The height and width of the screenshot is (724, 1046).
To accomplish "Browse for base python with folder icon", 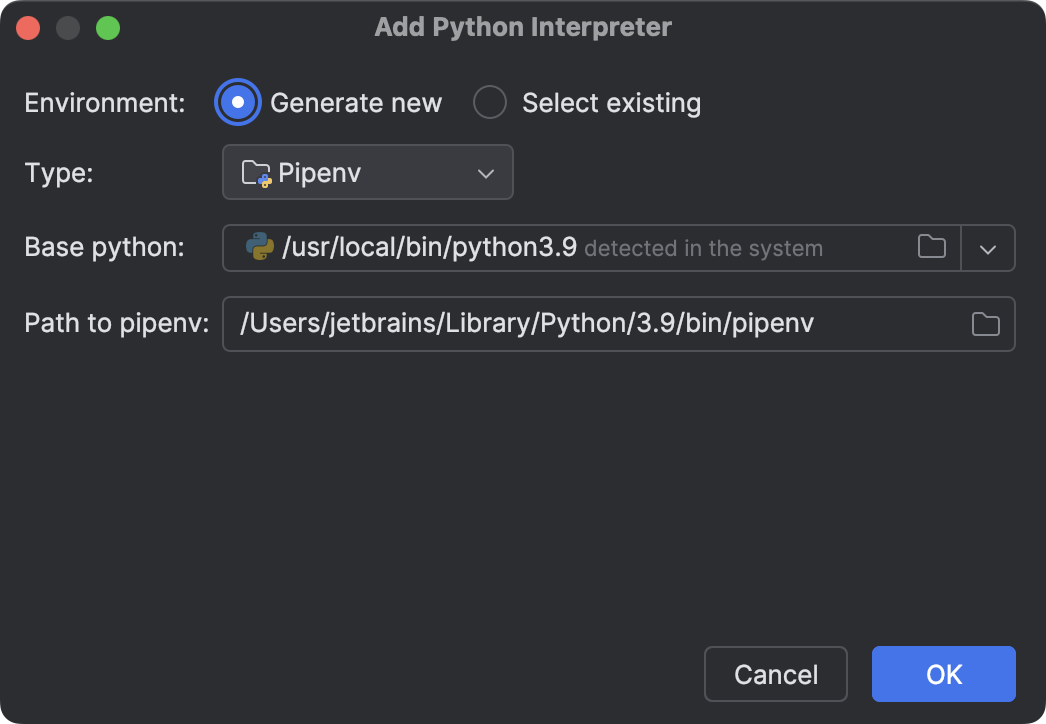I will click(x=931, y=247).
